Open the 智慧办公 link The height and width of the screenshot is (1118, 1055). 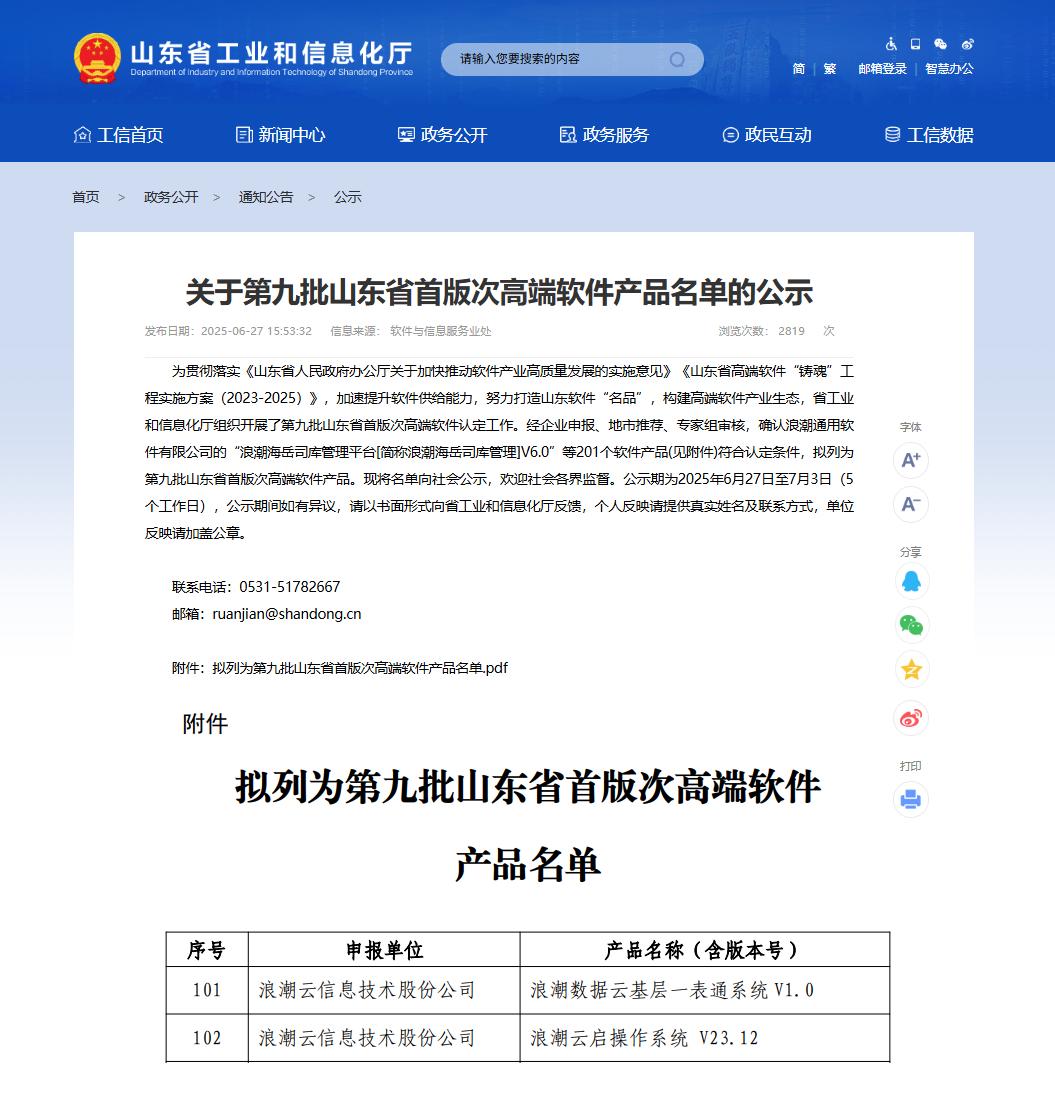(950, 68)
